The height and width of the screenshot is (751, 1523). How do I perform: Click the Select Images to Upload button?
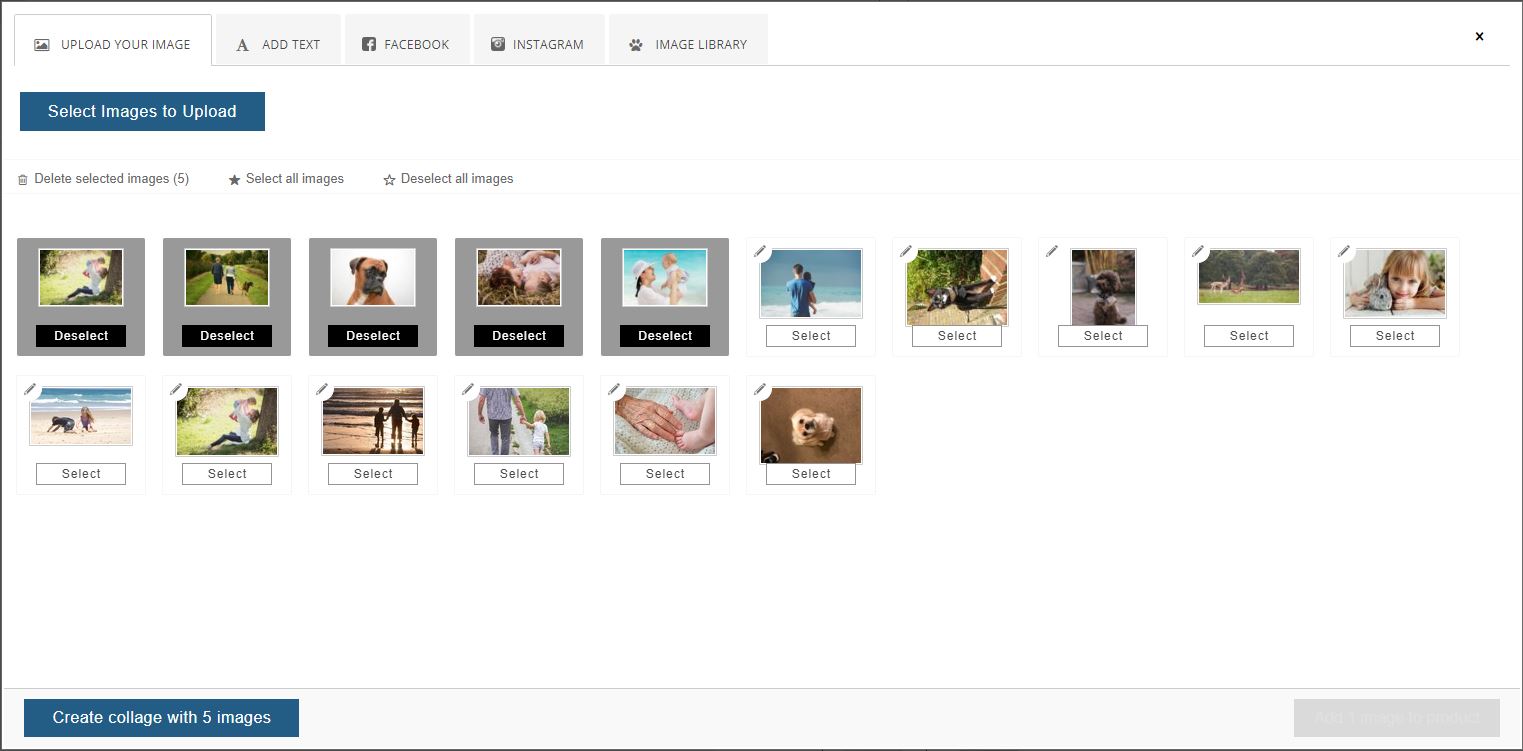(141, 111)
